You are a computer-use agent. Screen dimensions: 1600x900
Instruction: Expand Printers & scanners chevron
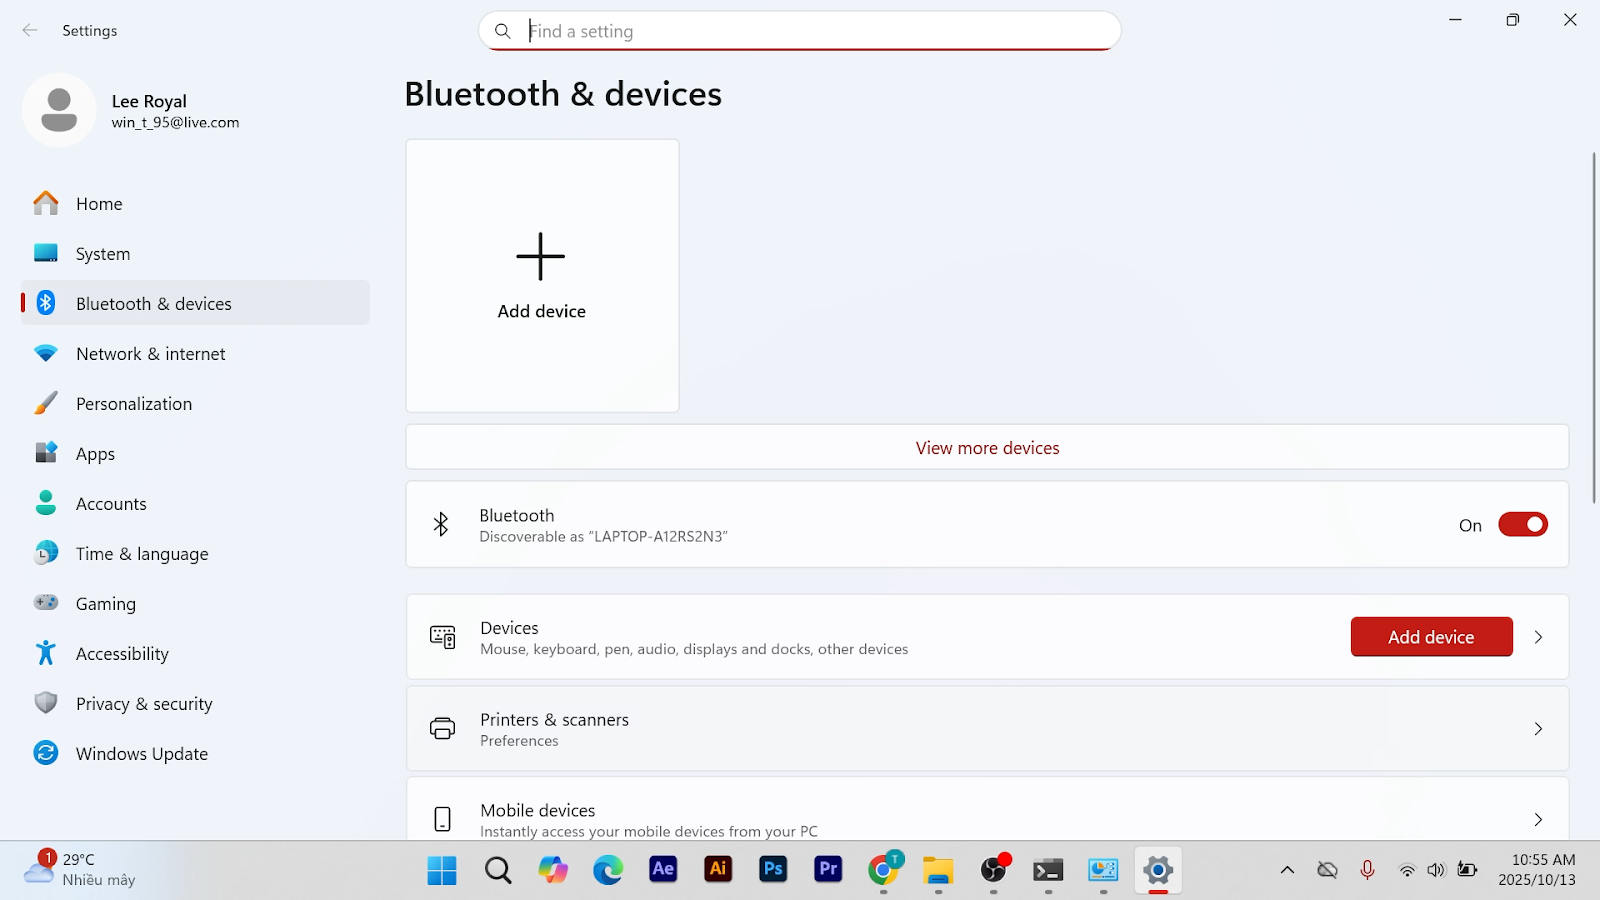1538,729
